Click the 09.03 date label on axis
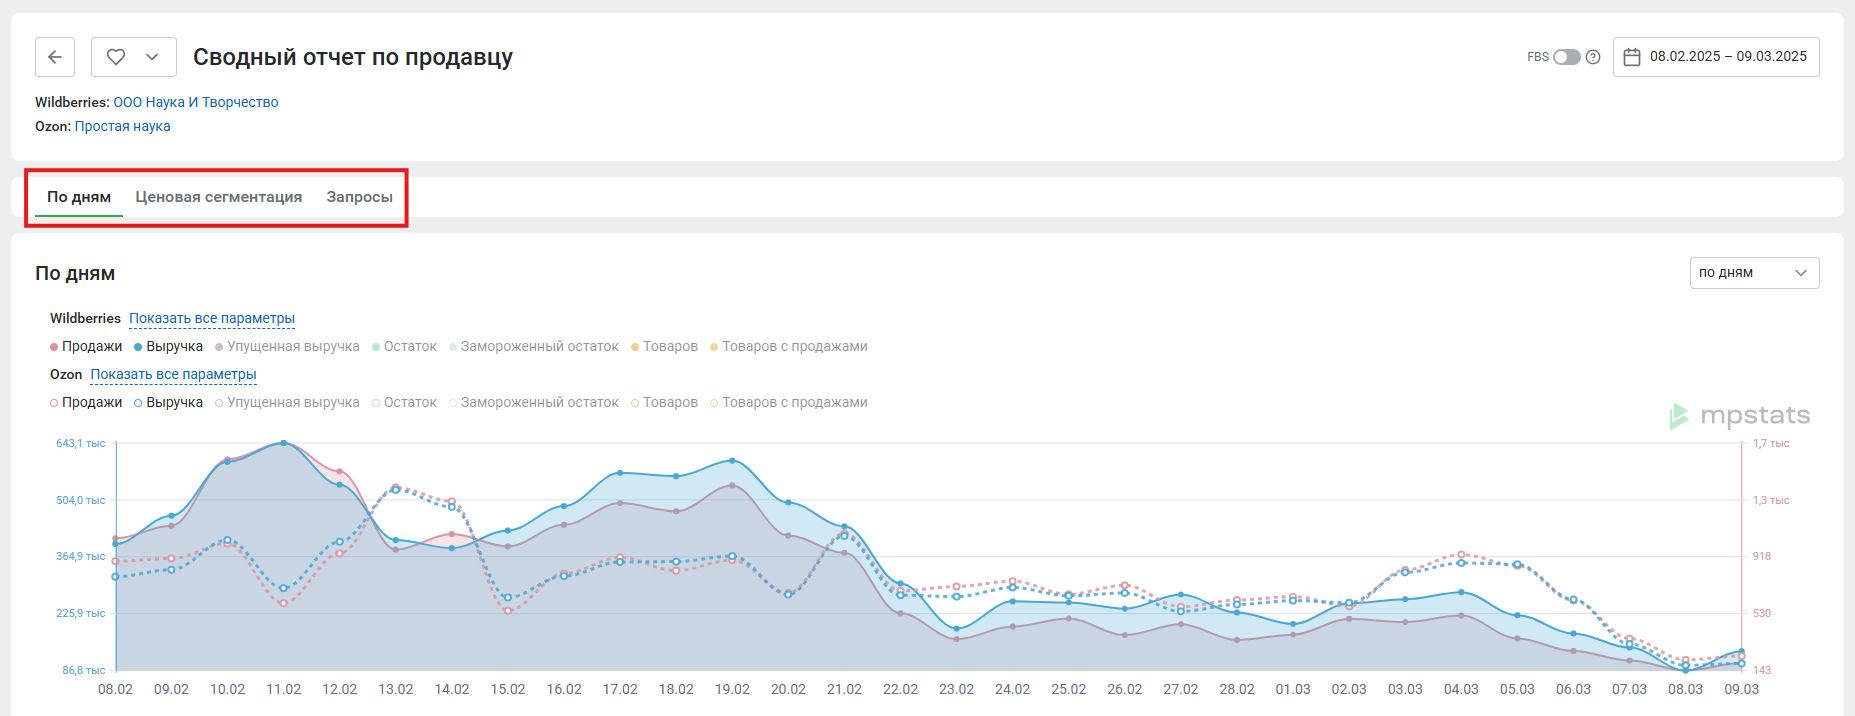1855x716 pixels. (1741, 689)
